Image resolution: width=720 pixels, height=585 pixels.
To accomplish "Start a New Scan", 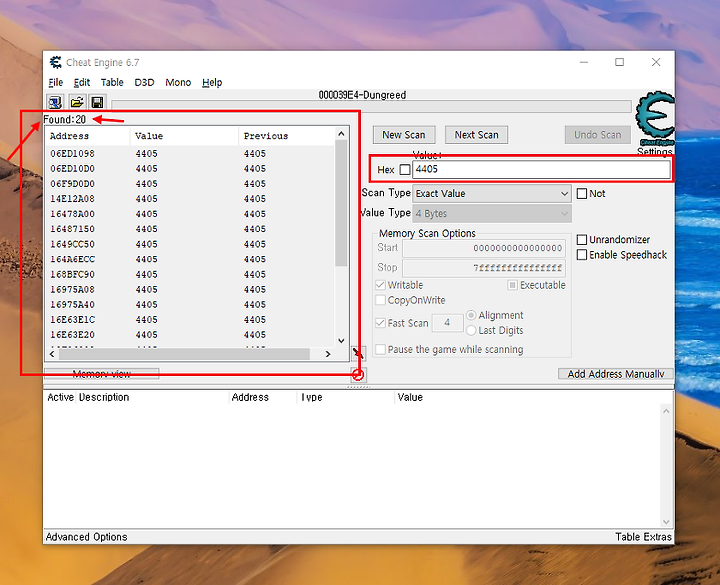I will [404, 135].
